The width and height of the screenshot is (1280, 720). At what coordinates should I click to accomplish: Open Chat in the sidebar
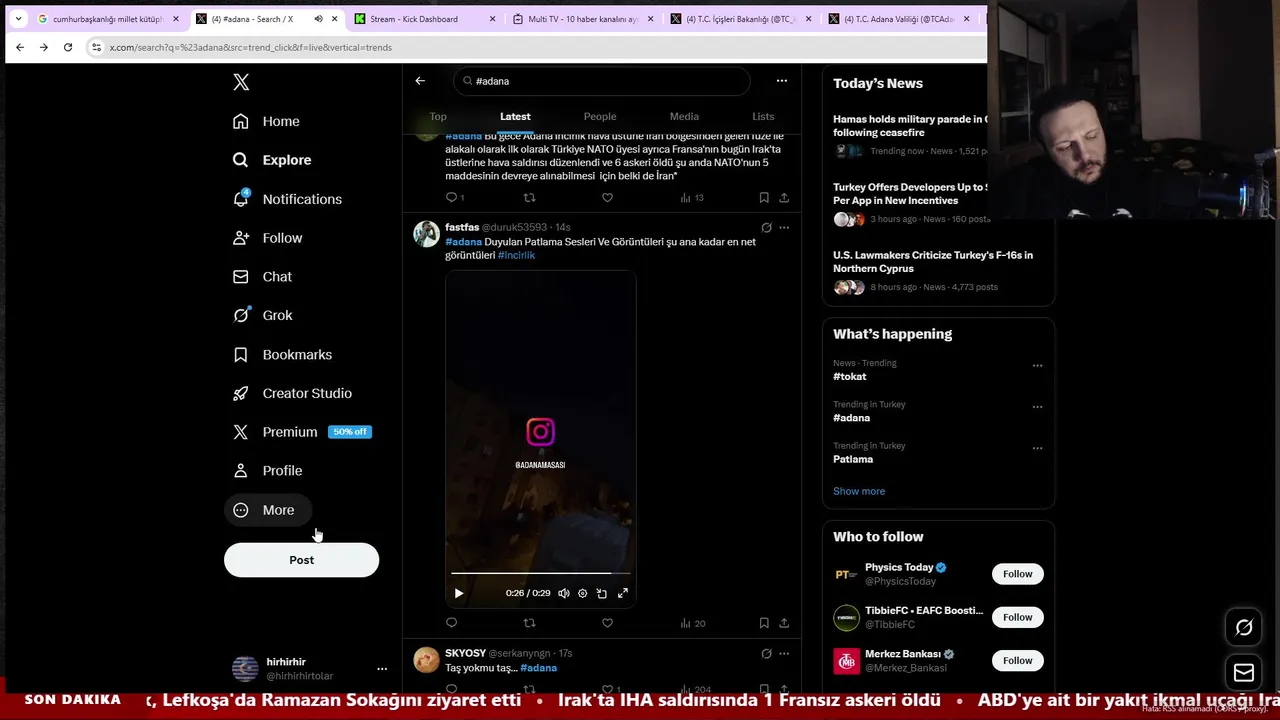(x=263, y=276)
